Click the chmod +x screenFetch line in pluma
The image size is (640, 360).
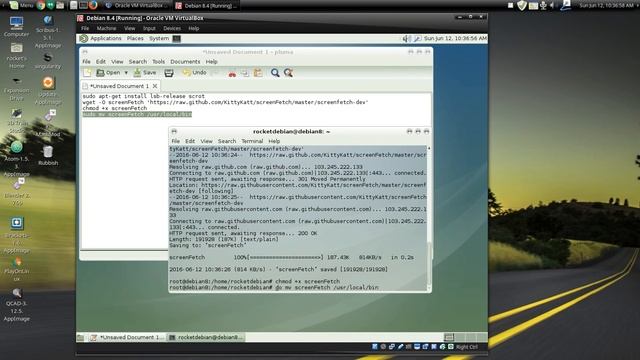tap(115, 108)
